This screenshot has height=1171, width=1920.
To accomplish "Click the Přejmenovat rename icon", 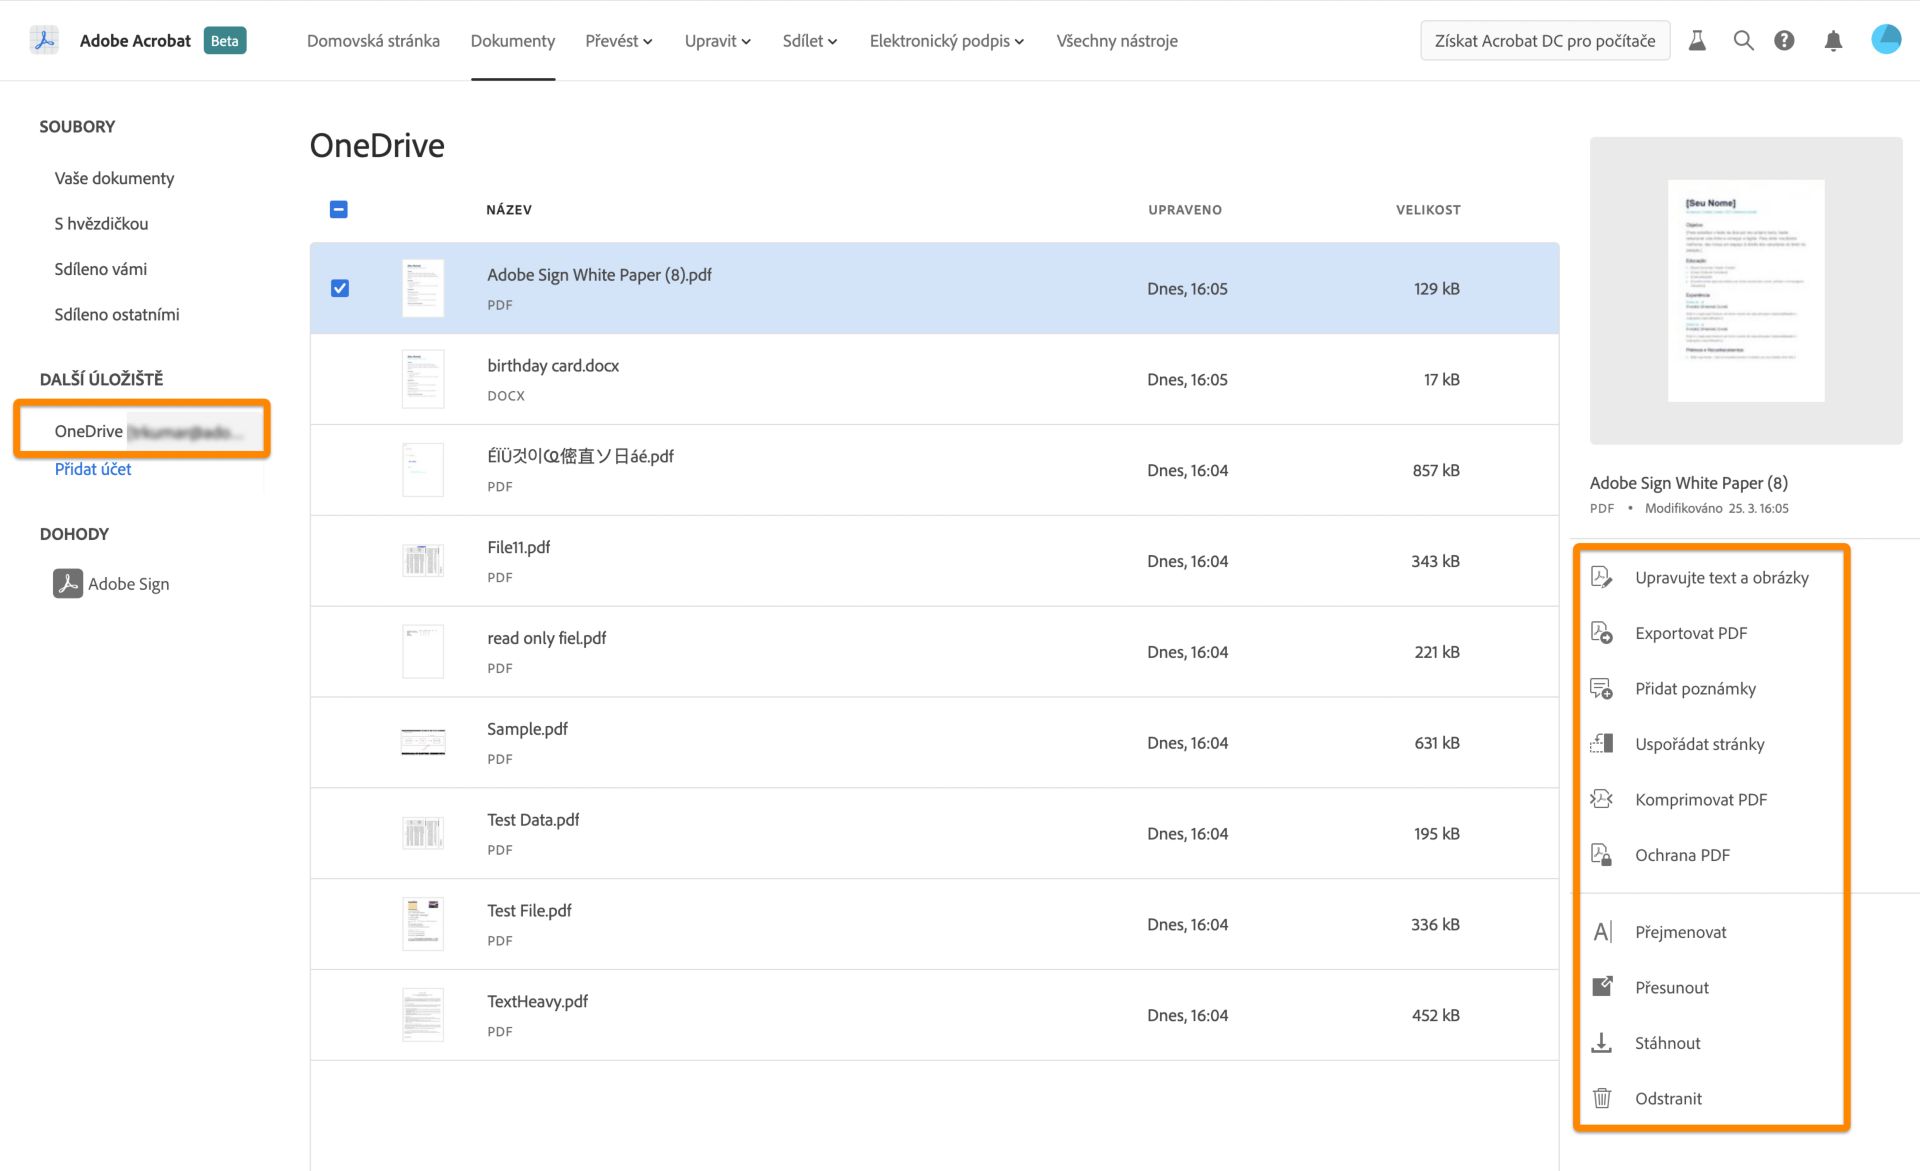I will 1601,931.
